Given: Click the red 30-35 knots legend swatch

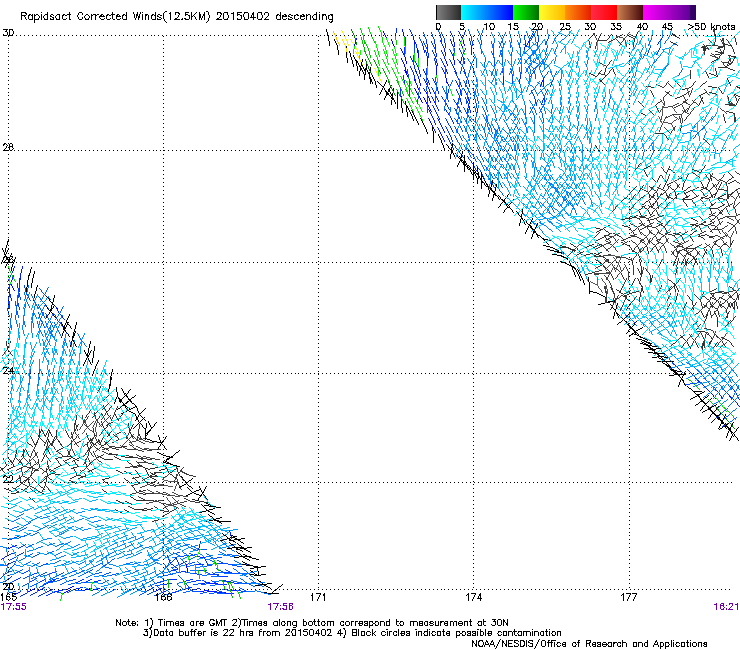Looking at the screenshot, I should tap(604, 12).
